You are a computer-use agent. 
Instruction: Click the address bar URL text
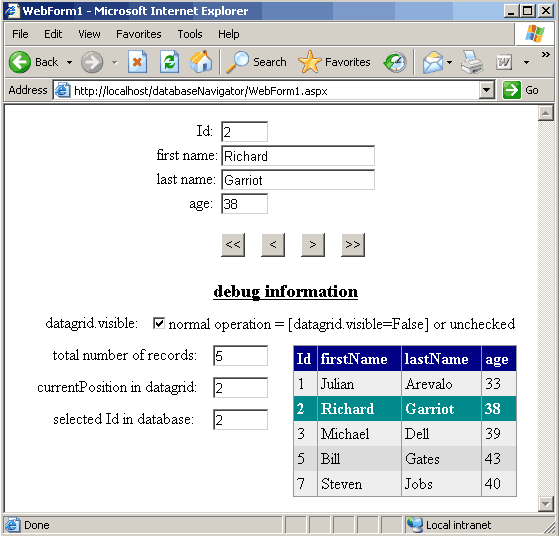(201, 91)
